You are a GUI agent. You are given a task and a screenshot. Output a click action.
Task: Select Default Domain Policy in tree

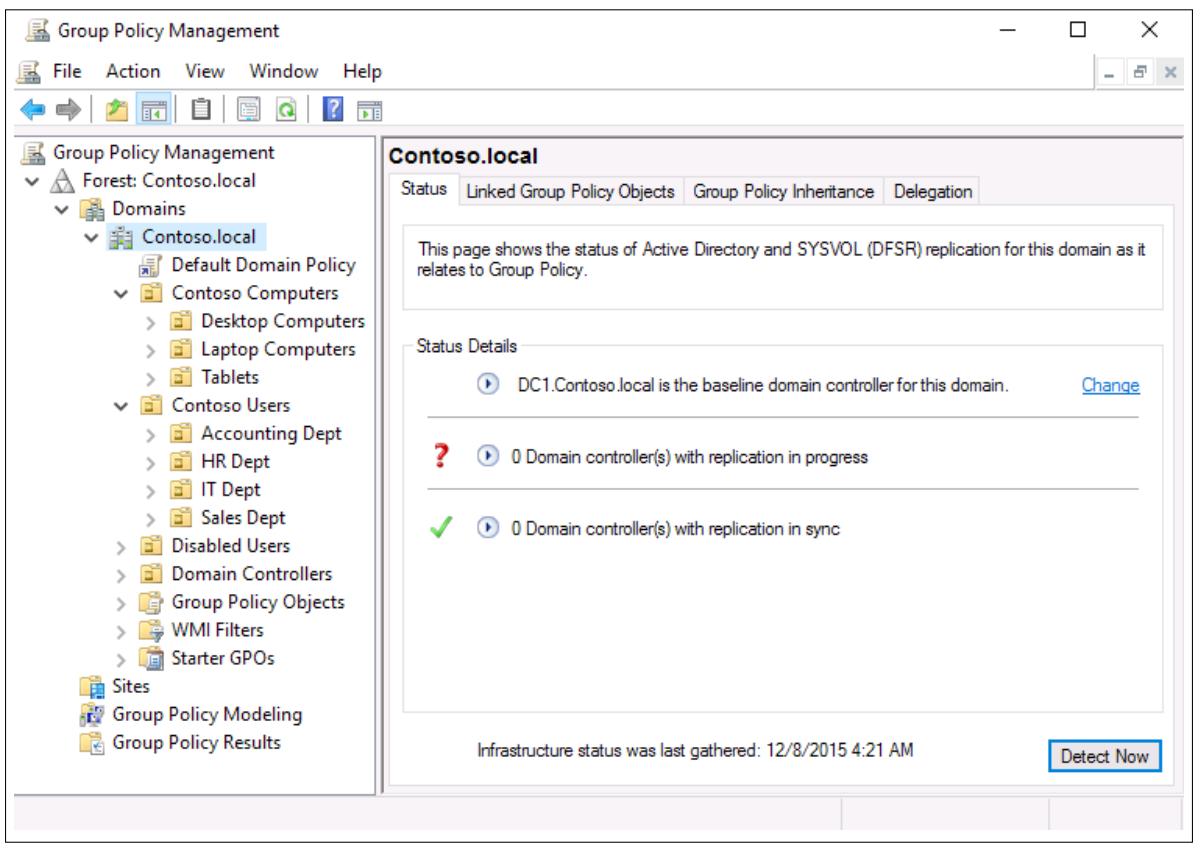(x=263, y=265)
